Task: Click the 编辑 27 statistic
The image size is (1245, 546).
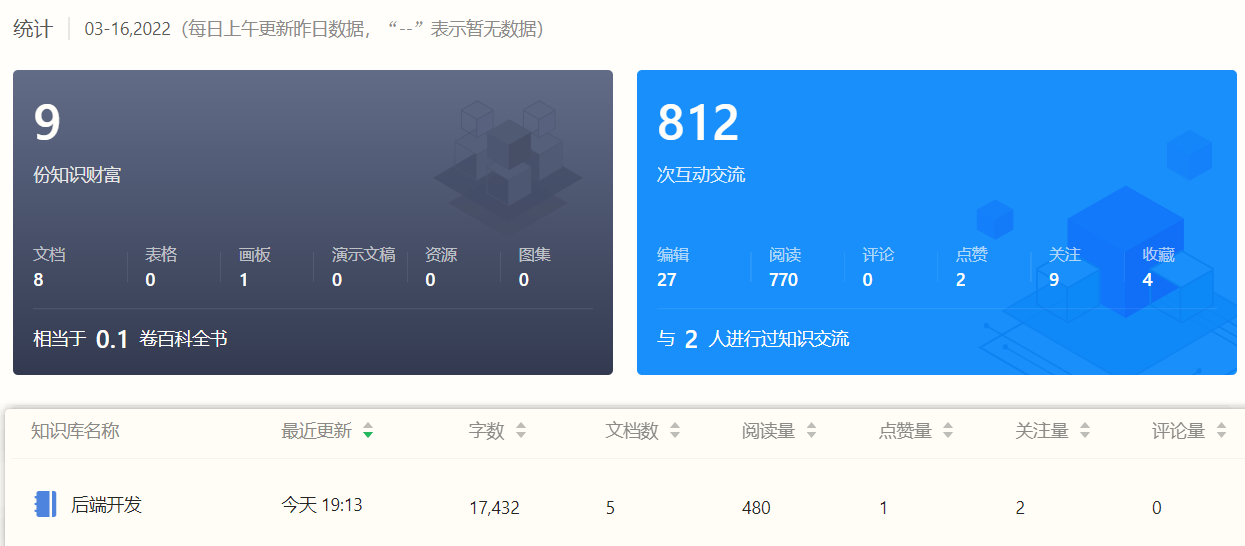Action: tap(667, 280)
